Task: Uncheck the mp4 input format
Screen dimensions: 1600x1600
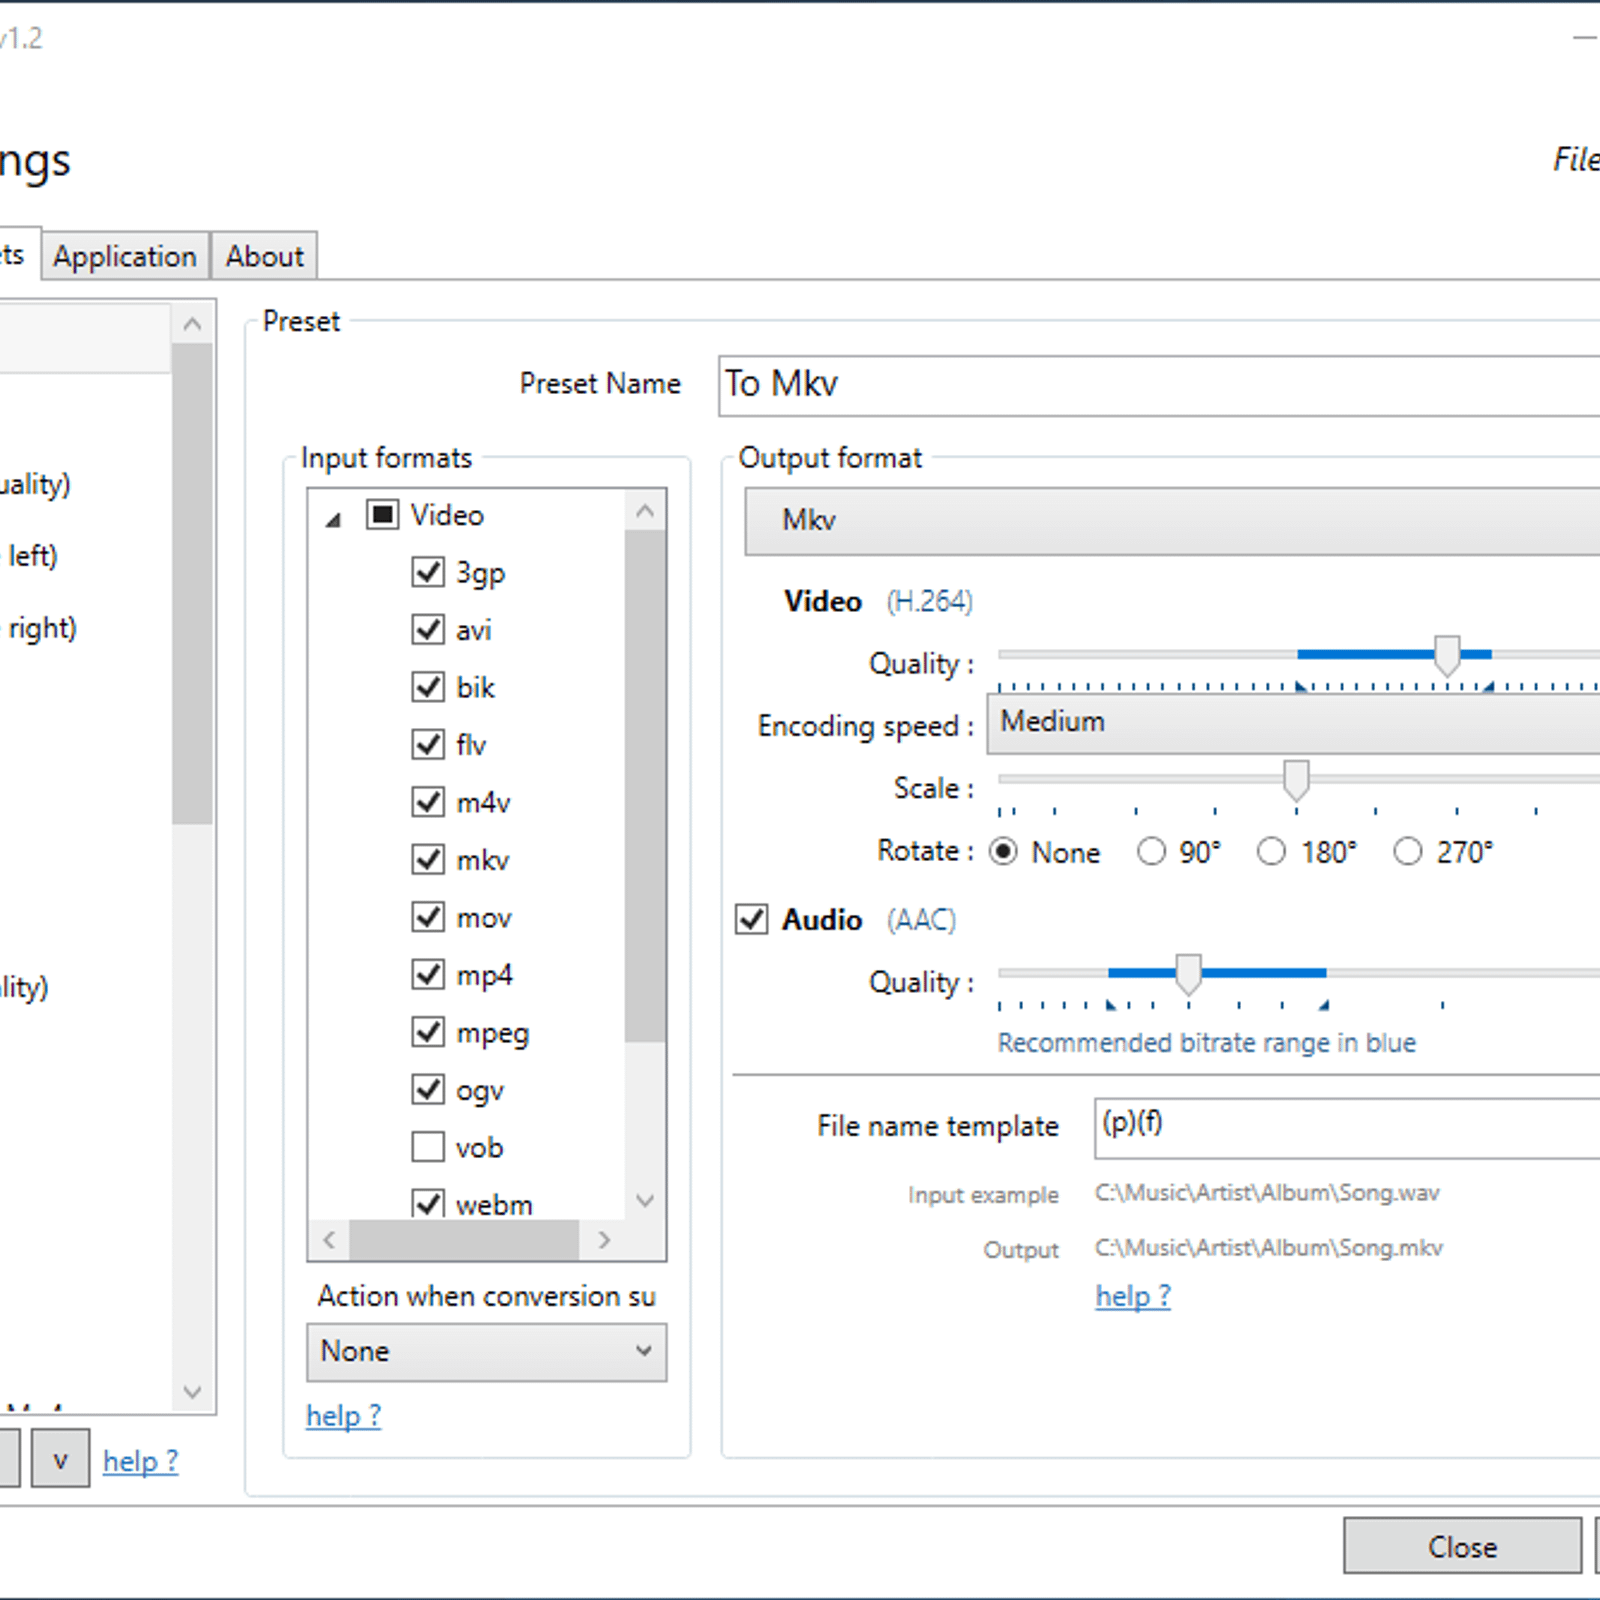Action: tap(428, 974)
